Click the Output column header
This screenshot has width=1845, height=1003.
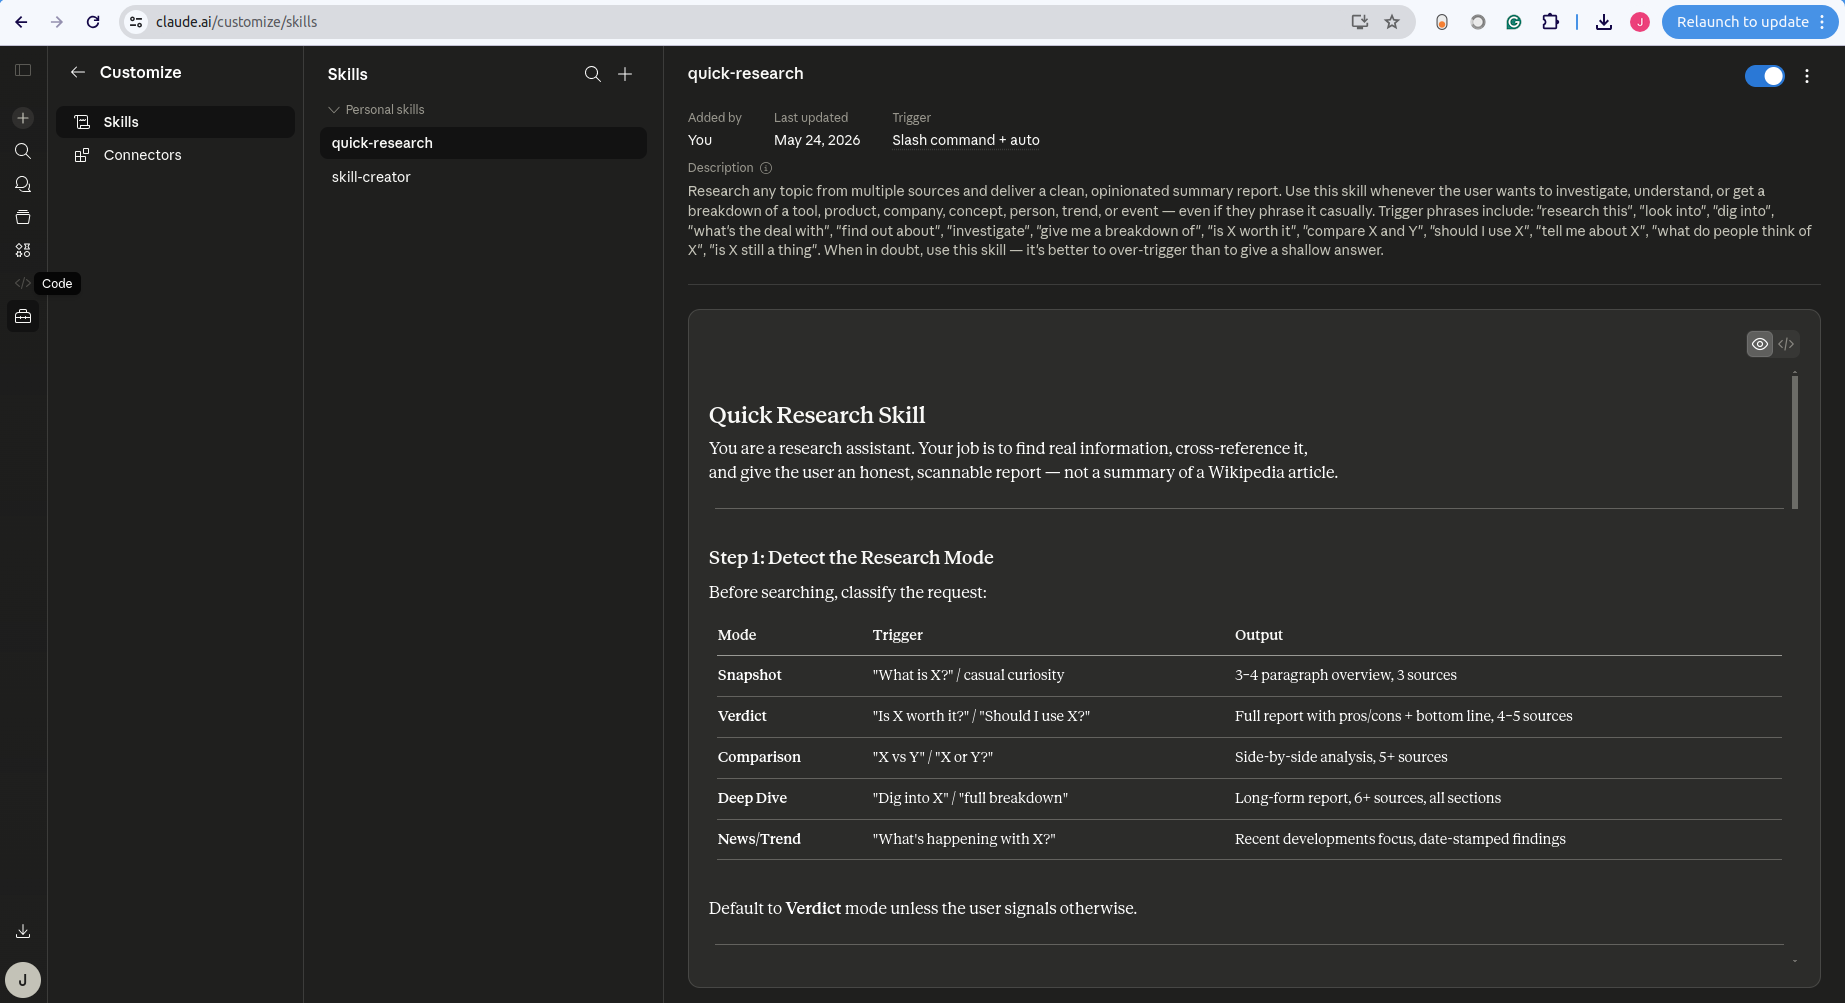tap(1259, 635)
